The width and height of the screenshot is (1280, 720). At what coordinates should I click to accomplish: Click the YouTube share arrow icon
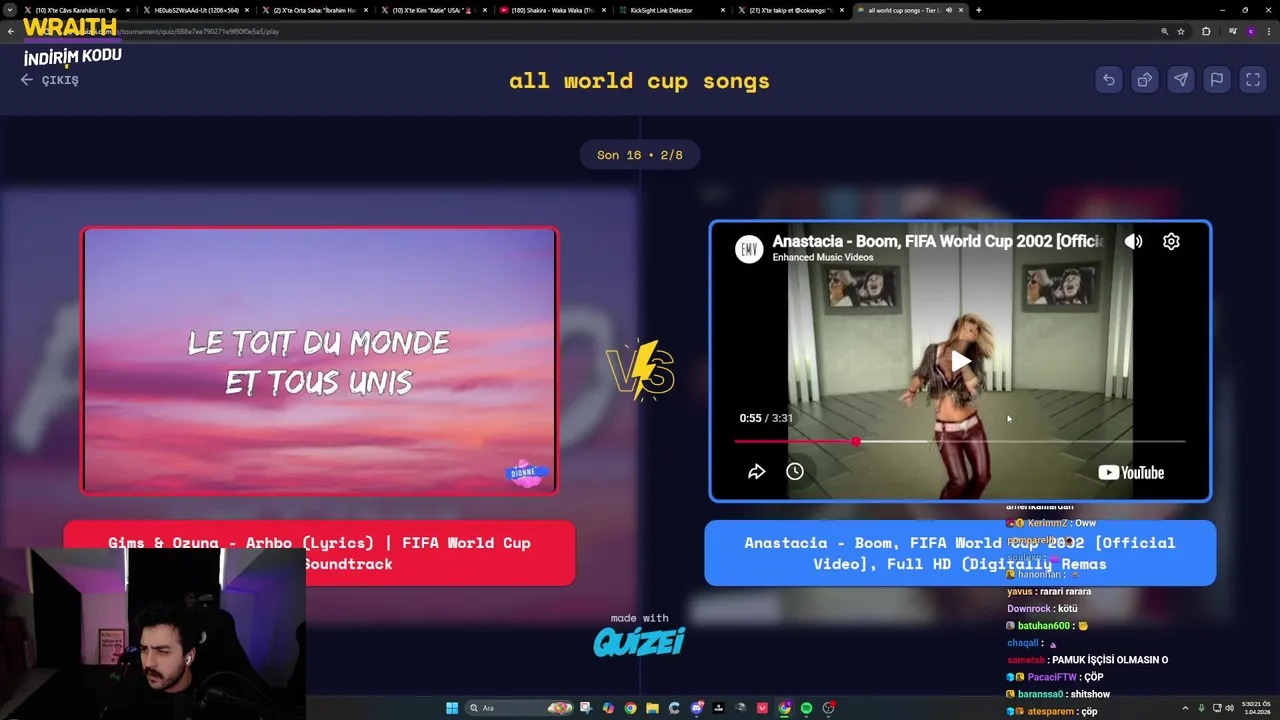coord(757,472)
